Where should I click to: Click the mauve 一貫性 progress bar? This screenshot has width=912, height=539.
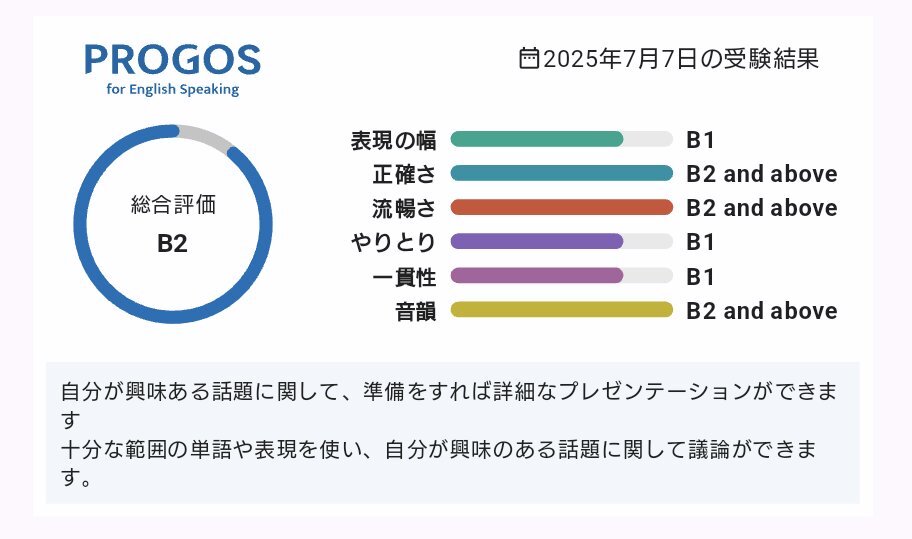pyautogui.click(x=562, y=276)
